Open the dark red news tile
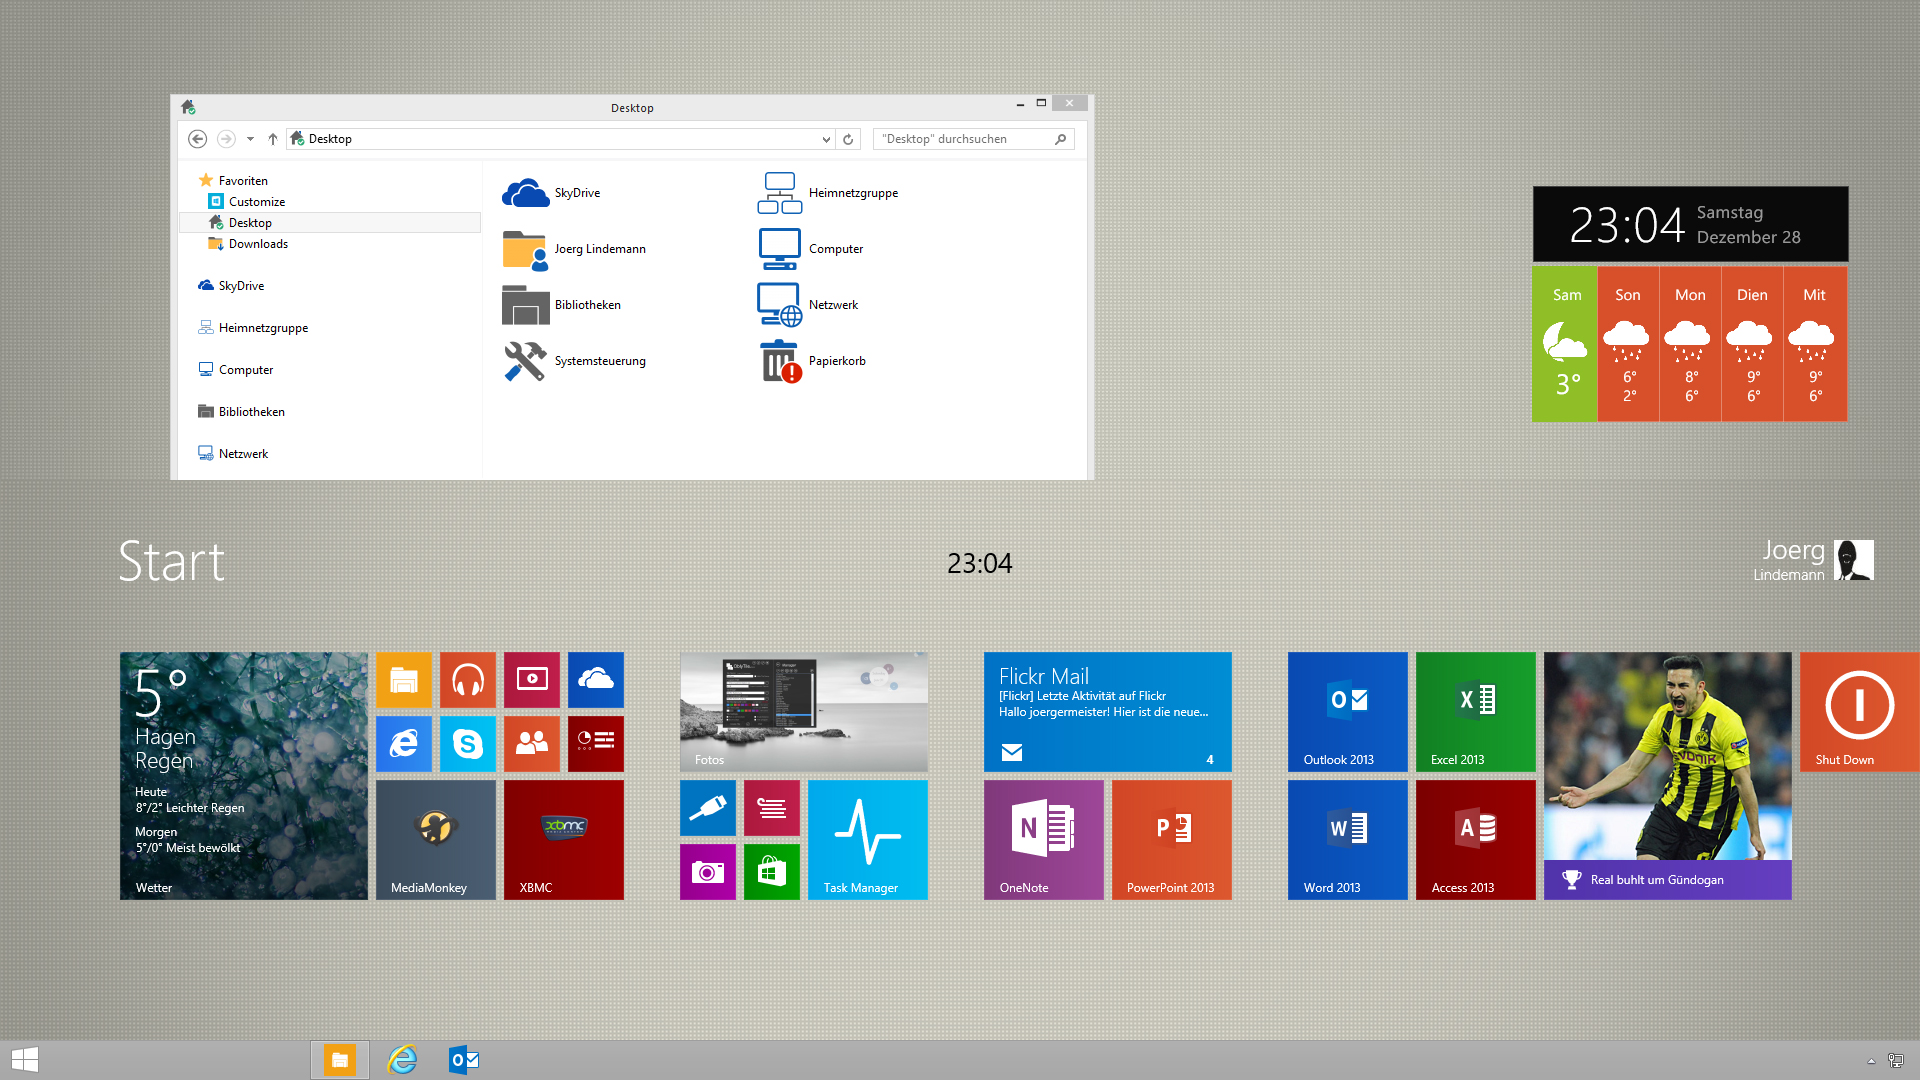The height and width of the screenshot is (1080, 1920). [596, 744]
